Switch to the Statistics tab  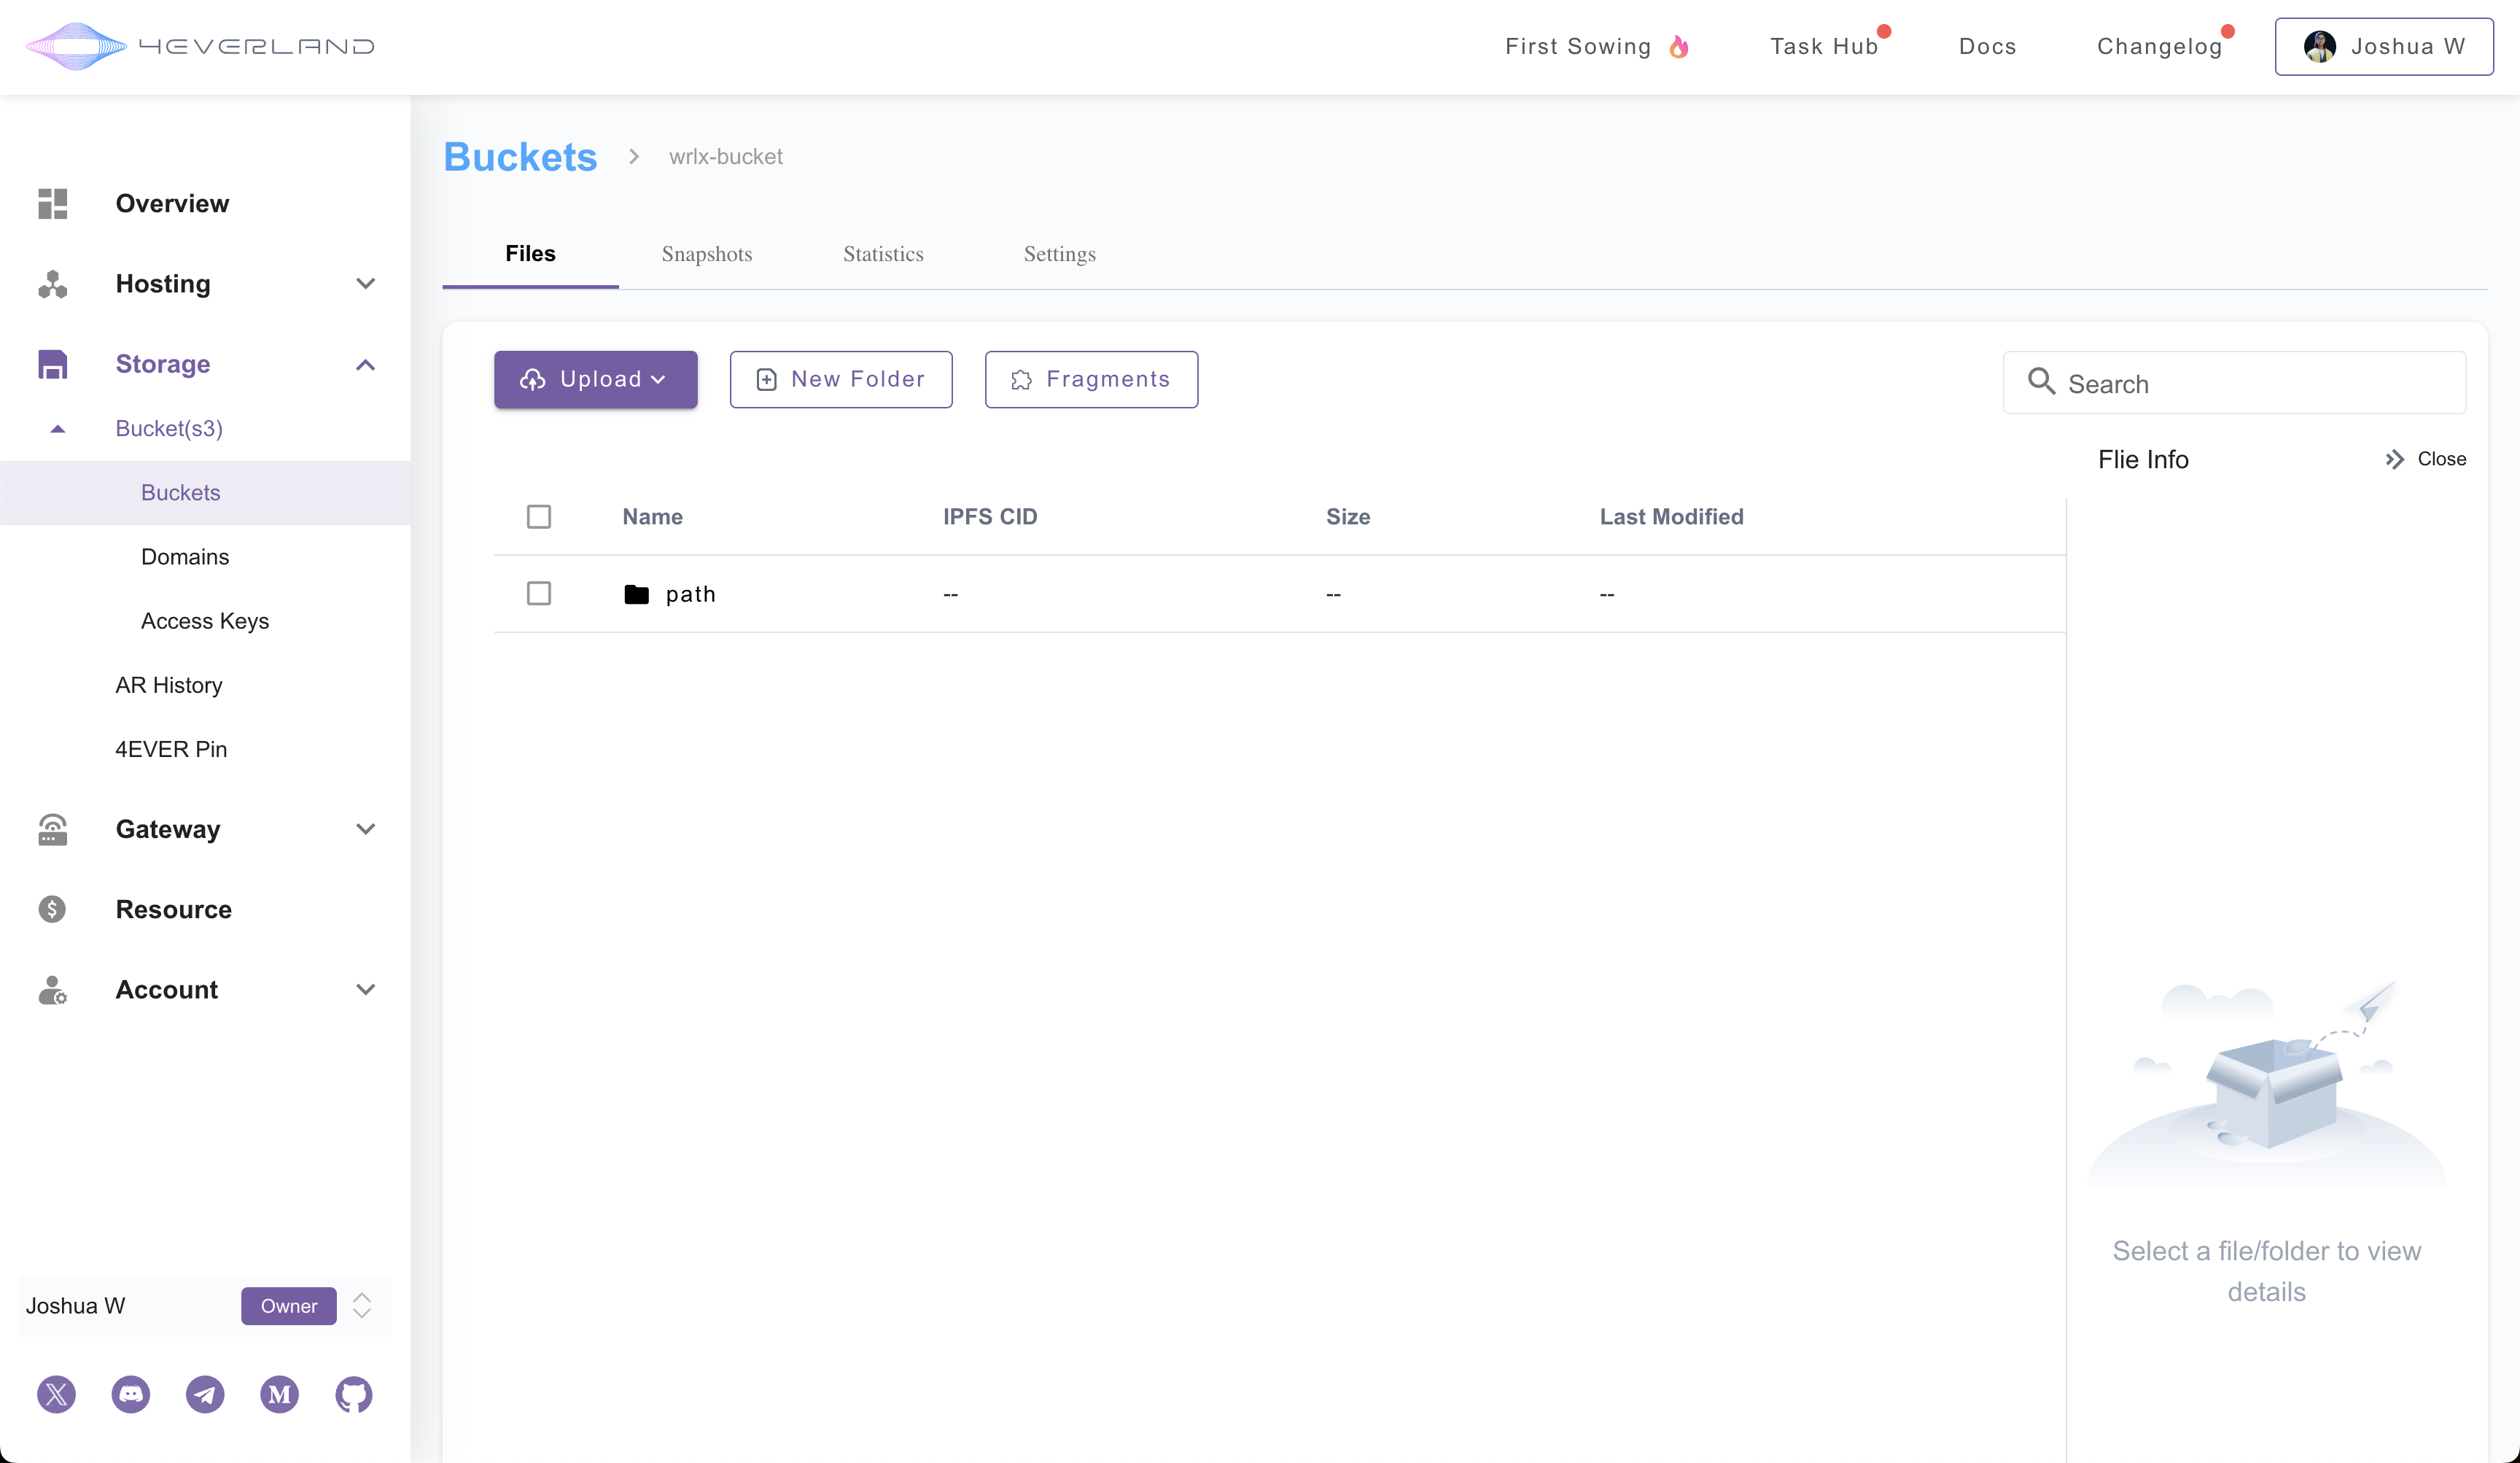883,254
